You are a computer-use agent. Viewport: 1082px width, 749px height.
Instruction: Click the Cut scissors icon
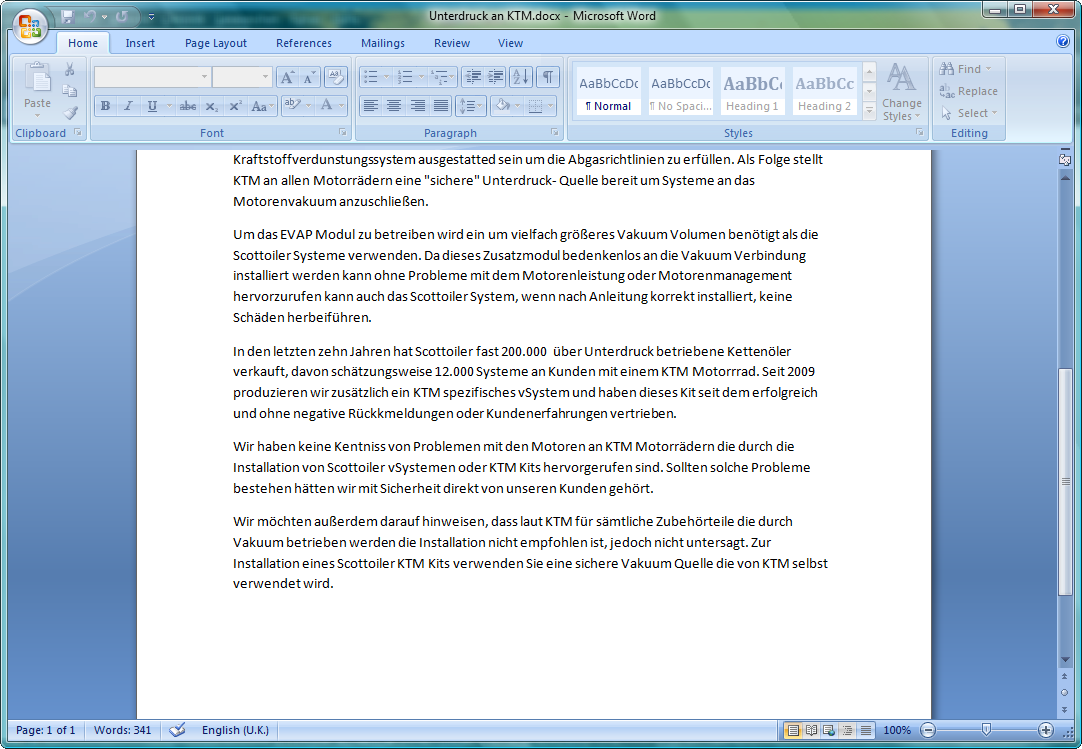point(70,69)
